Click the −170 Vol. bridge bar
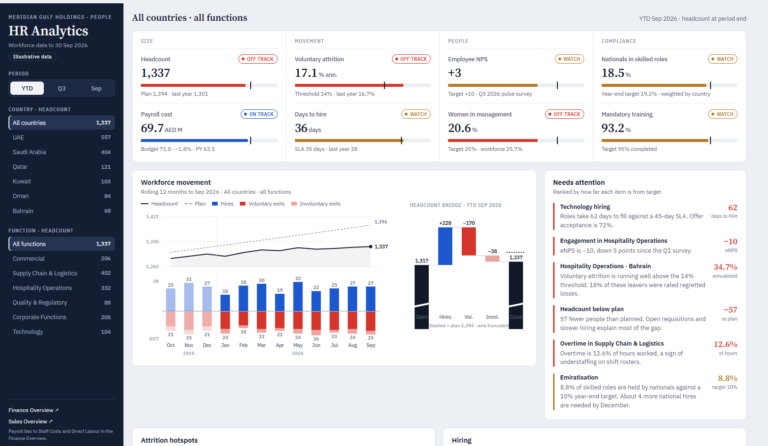 click(x=469, y=241)
